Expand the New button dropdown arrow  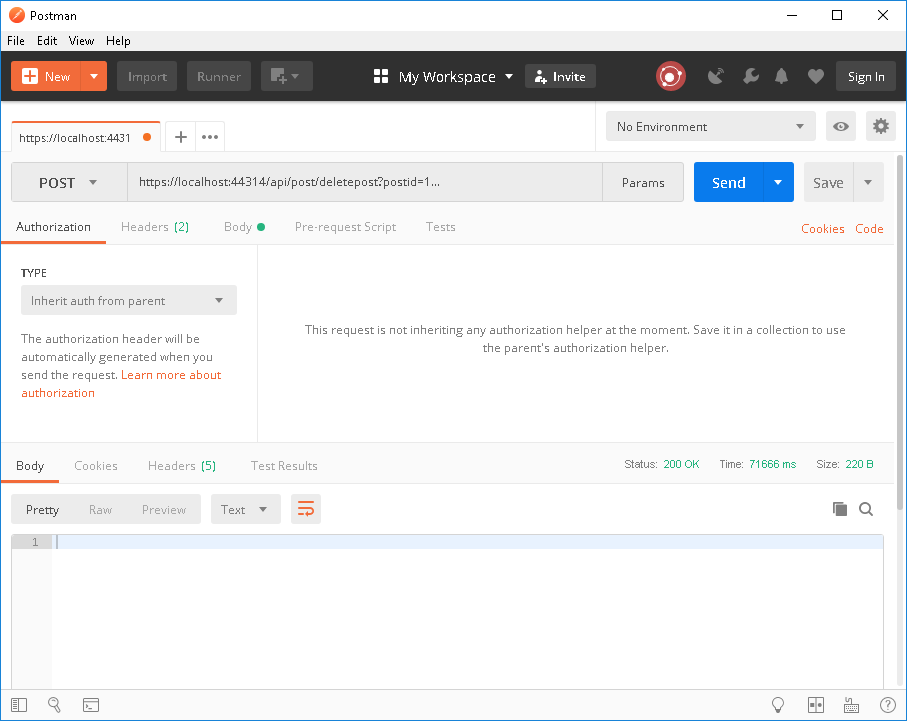click(94, 76)
